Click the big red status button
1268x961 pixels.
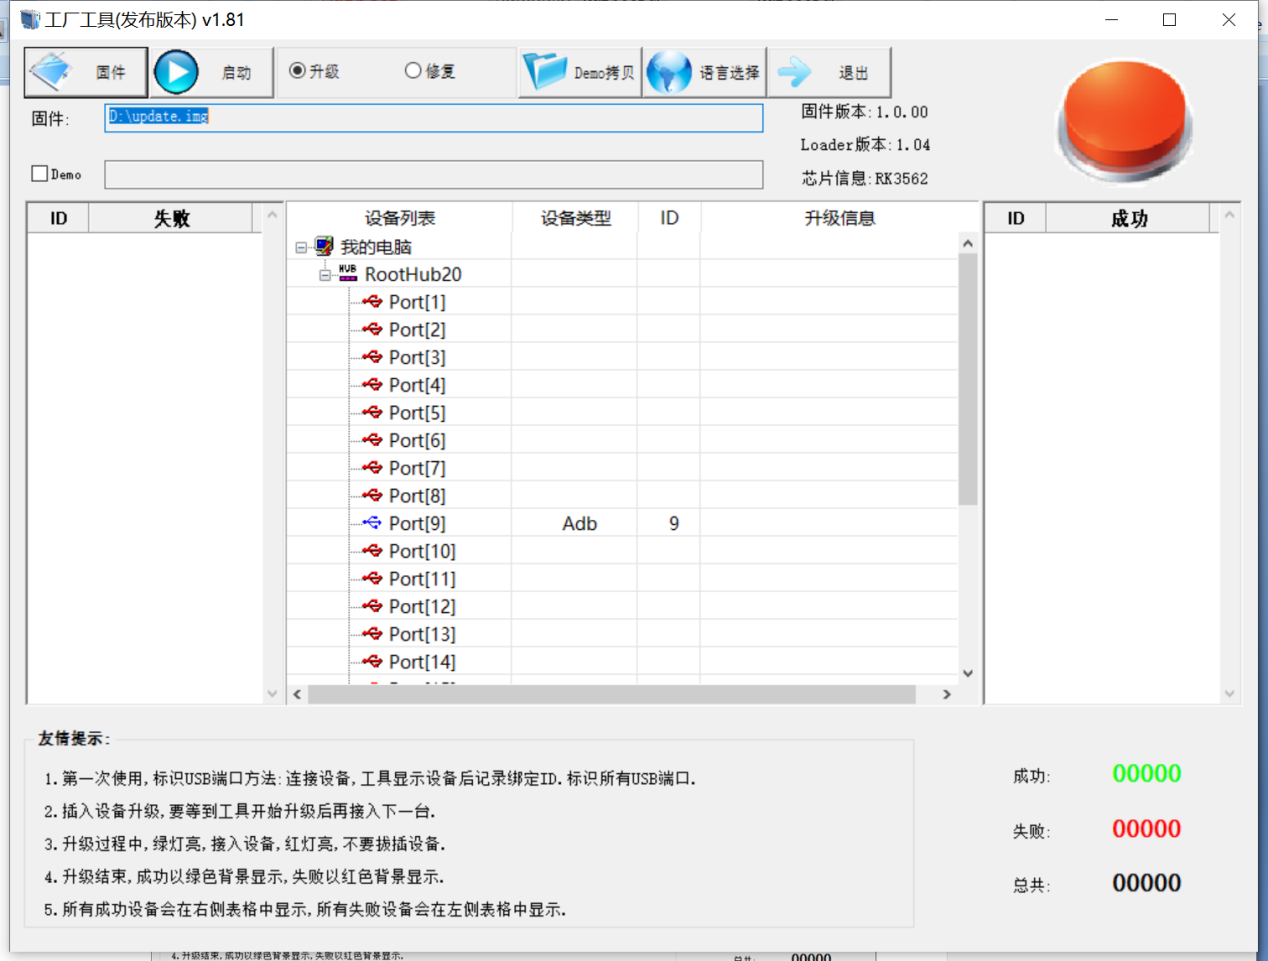(x=1125, y=118)
